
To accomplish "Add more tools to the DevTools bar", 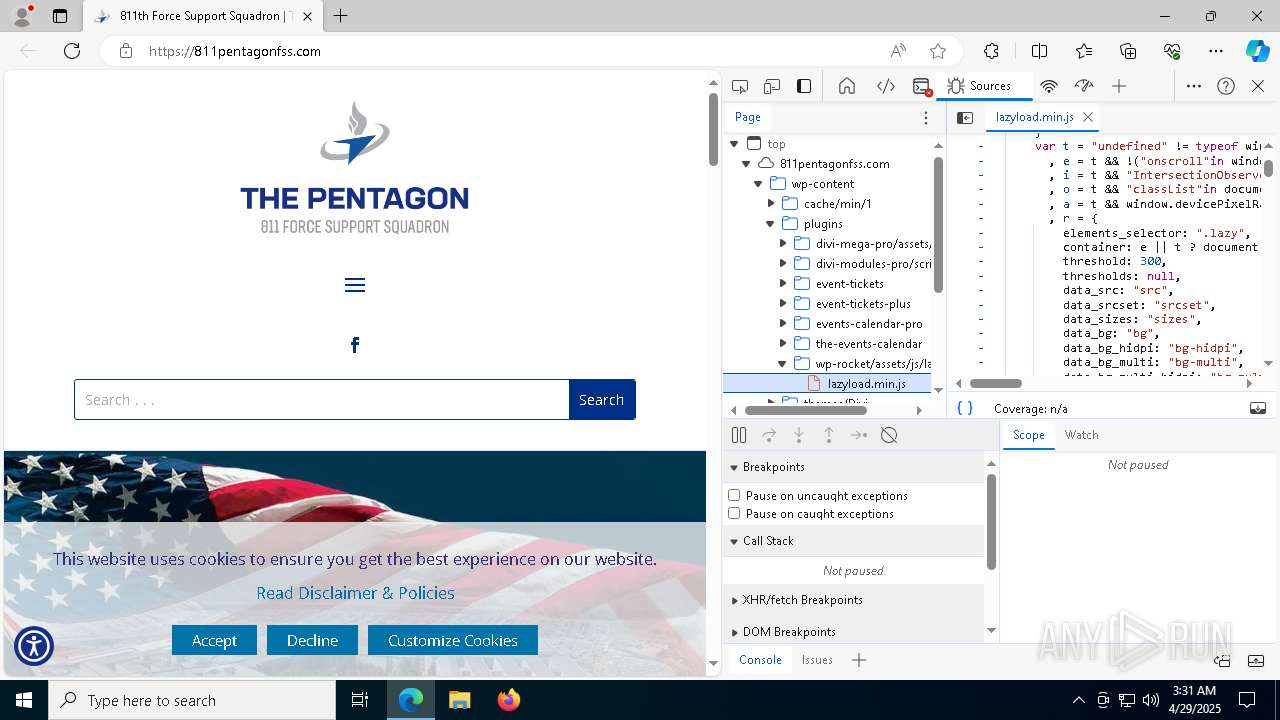I will 1119,86.
